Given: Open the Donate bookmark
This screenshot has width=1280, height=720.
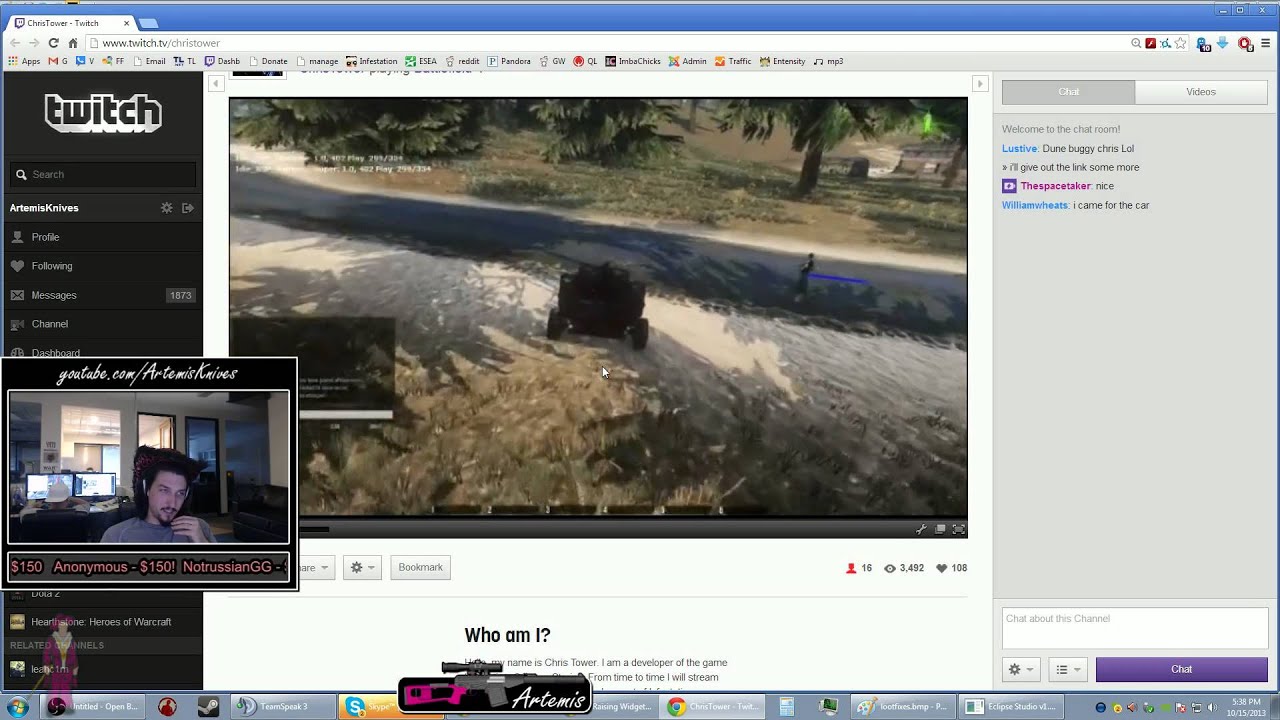Looking at the screenshot, I should 268,61.
